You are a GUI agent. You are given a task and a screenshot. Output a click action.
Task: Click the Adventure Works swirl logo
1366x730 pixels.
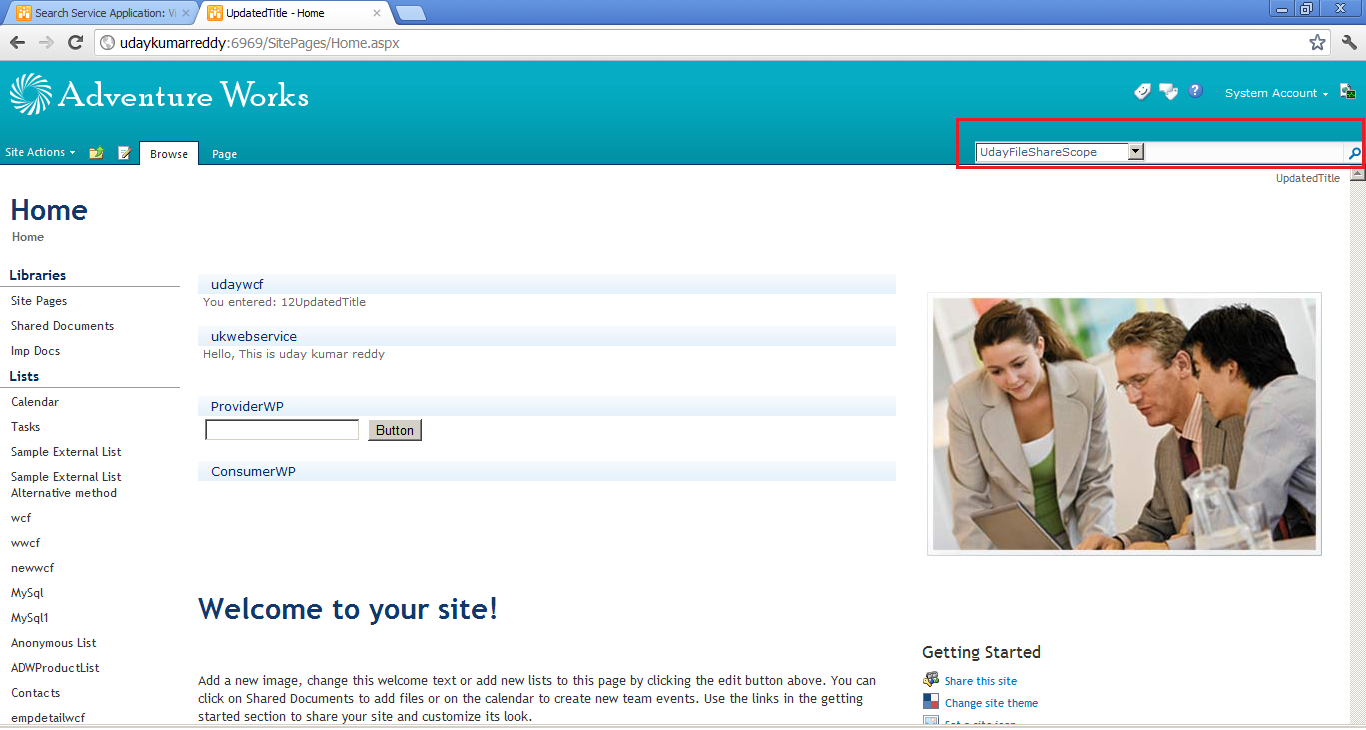coord(30,94)
